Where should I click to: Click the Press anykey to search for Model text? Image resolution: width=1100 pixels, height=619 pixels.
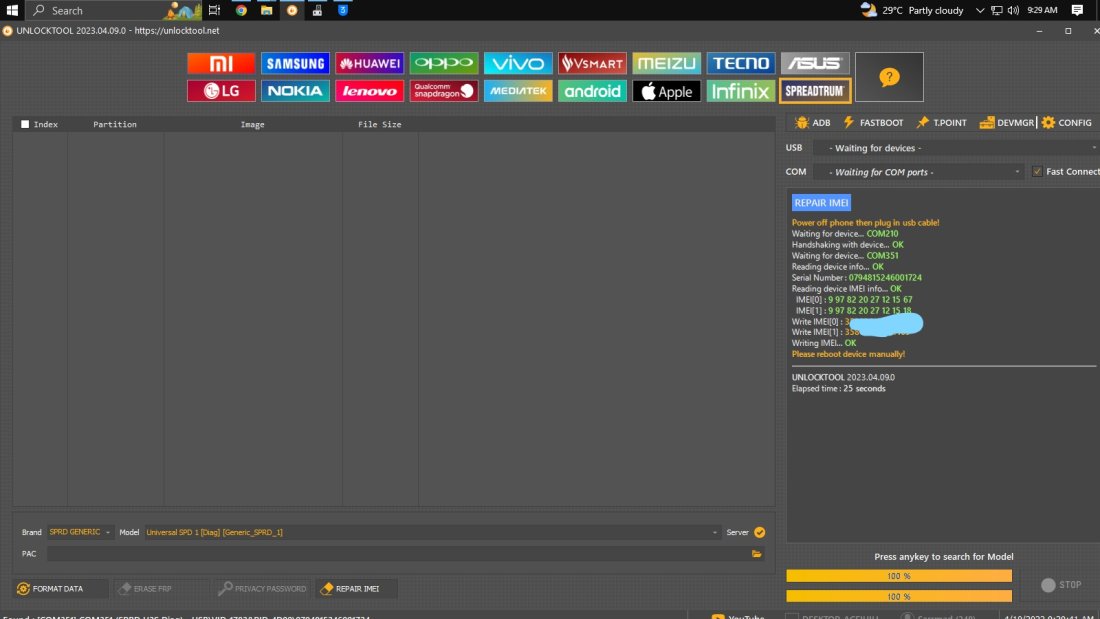944,557
